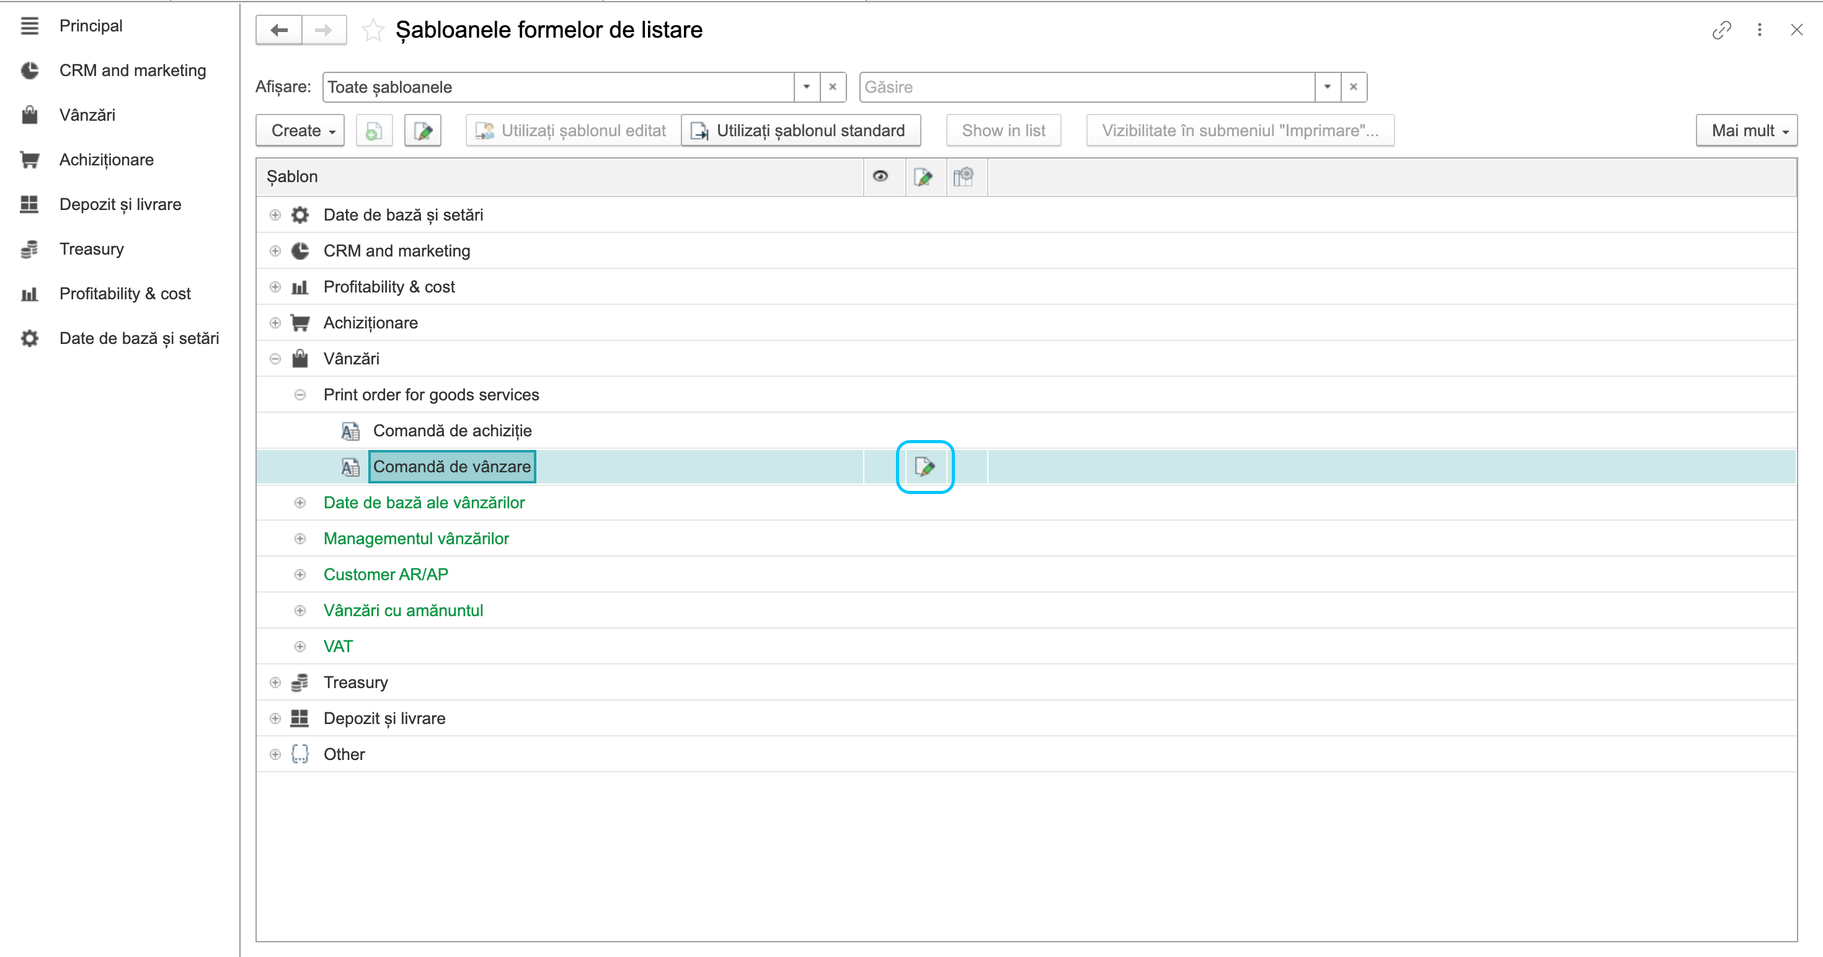Go back with the left arrow button
The height and width of the screenshot is (957, 1823).
pos(279,30)
